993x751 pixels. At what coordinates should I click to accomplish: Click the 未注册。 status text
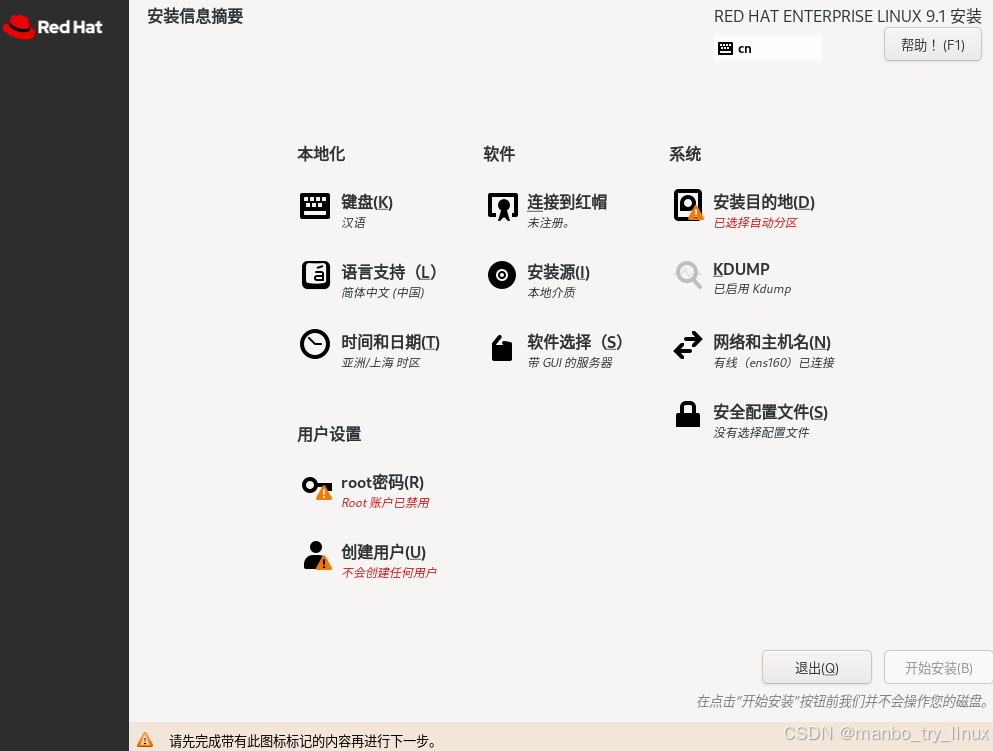point(548,223)
